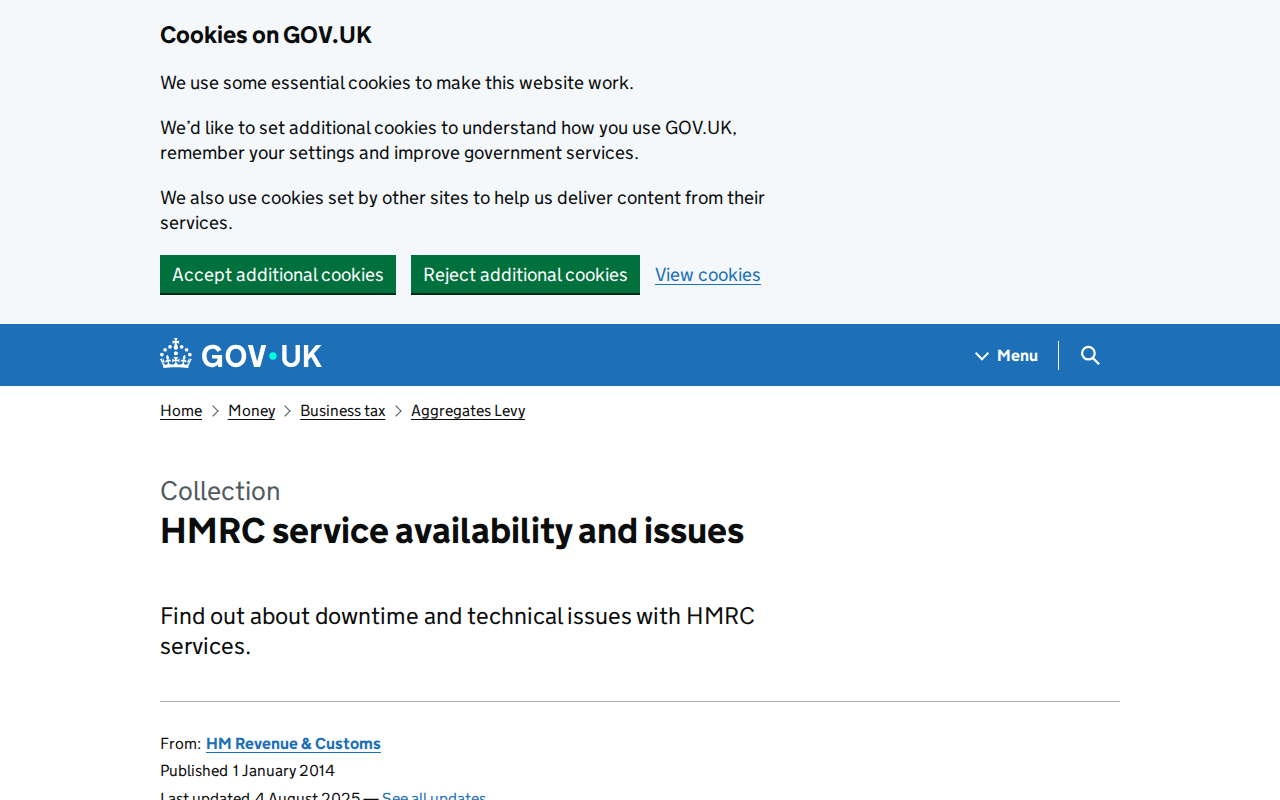
Task: Click the GOV.UK header logo text
Action: pos(260,354)
